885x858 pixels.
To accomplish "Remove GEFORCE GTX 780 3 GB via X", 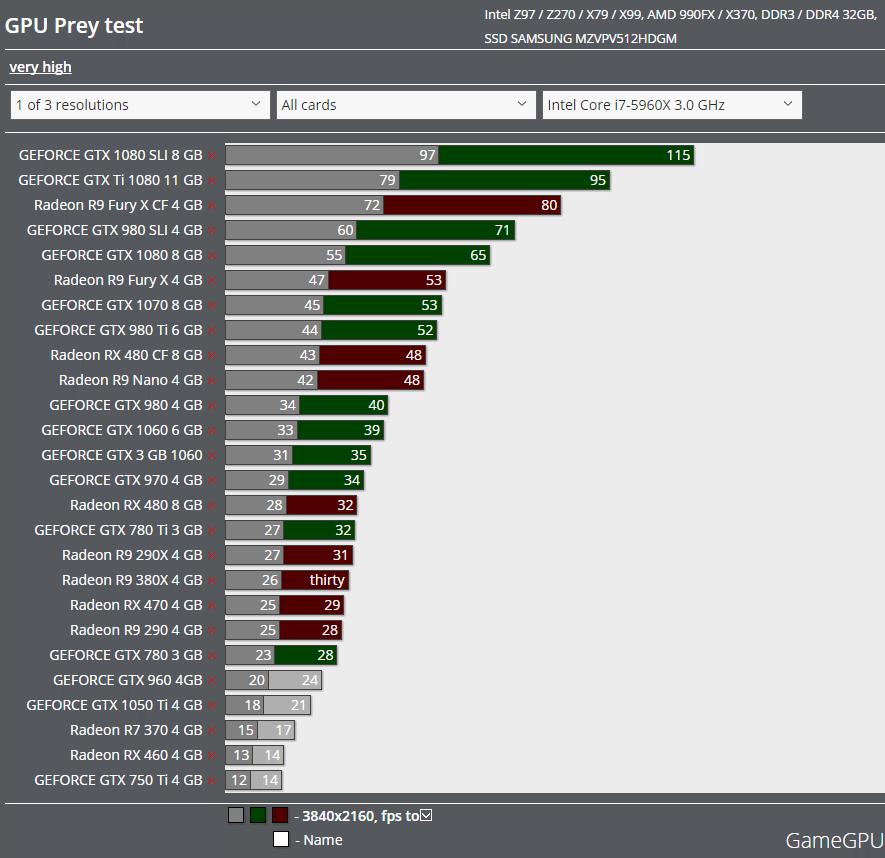I will pos(212,655).
